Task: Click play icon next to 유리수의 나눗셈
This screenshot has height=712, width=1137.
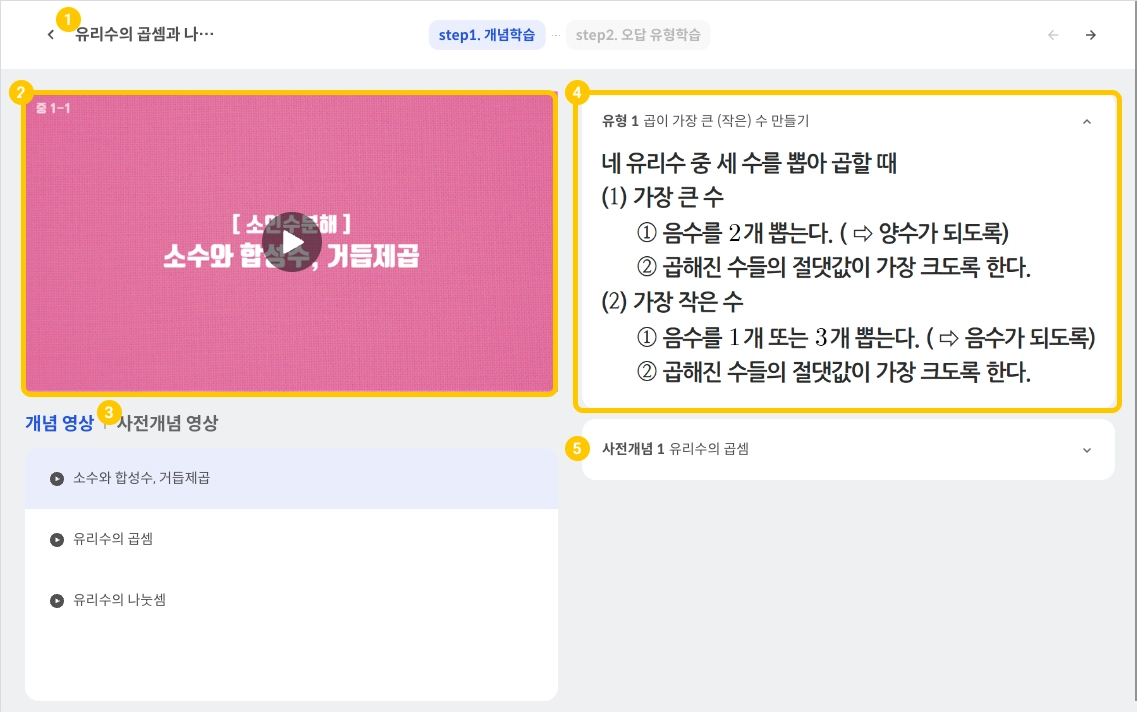Action: (x=57, y=600)
